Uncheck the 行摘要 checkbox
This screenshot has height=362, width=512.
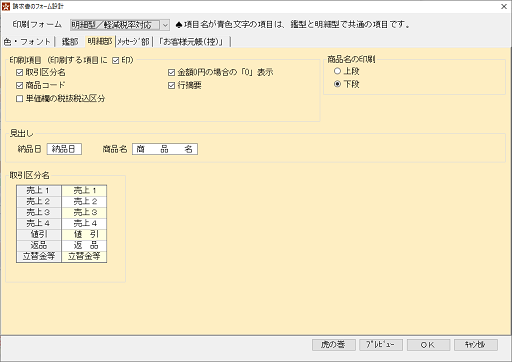tap(171, 85)
